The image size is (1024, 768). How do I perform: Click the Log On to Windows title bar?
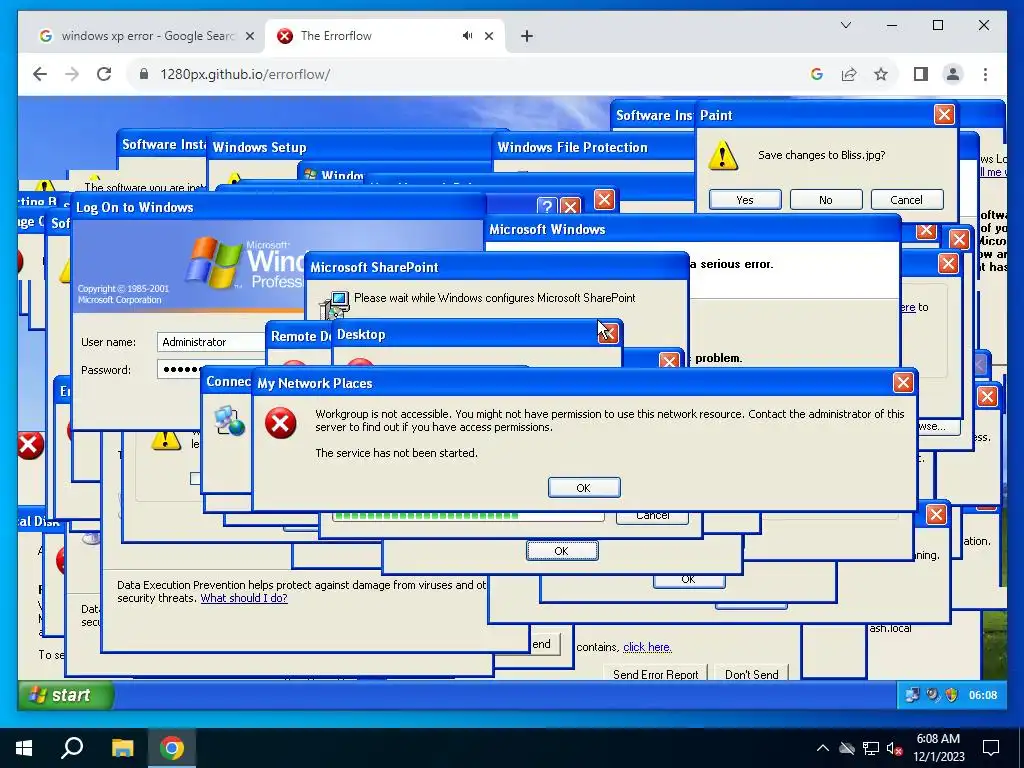[x=278, y=208]
